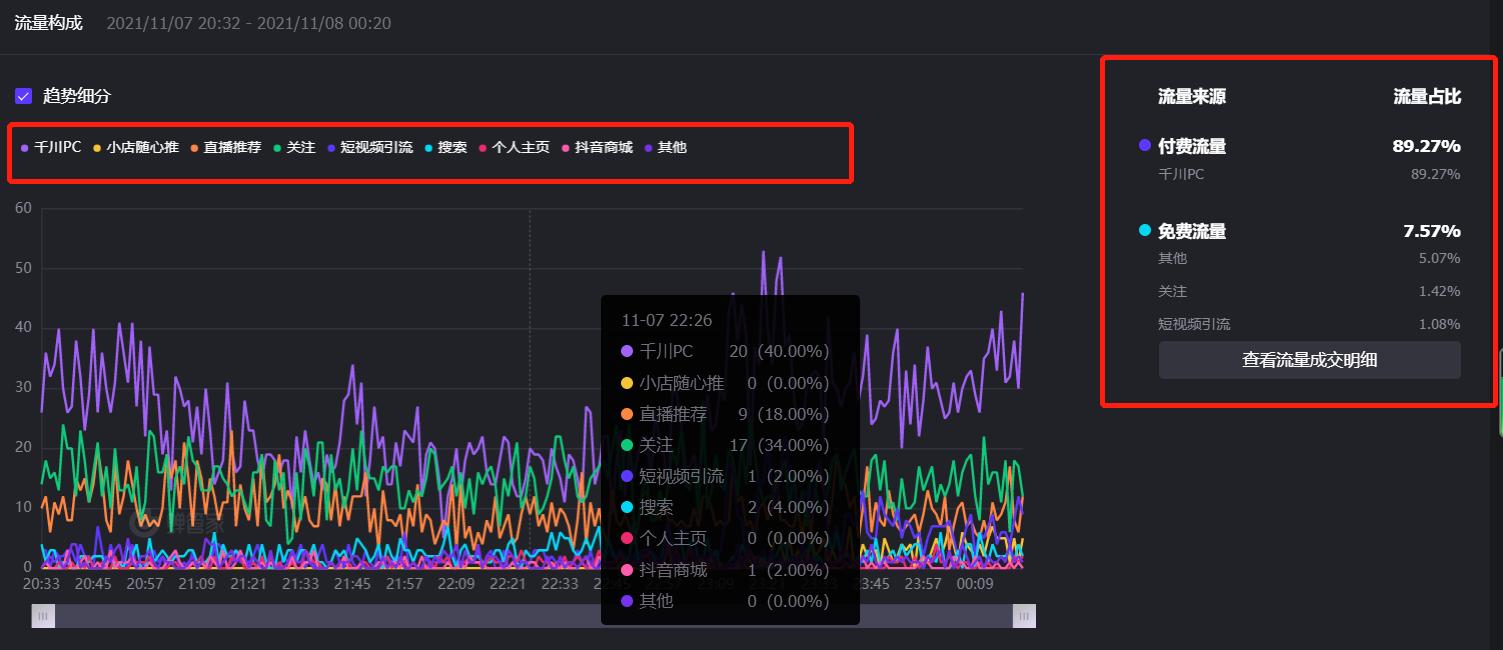The image size is (1503, 650).
Task: Click the 其他 5.07% detail row
Action: click(x=1300, y=258)
